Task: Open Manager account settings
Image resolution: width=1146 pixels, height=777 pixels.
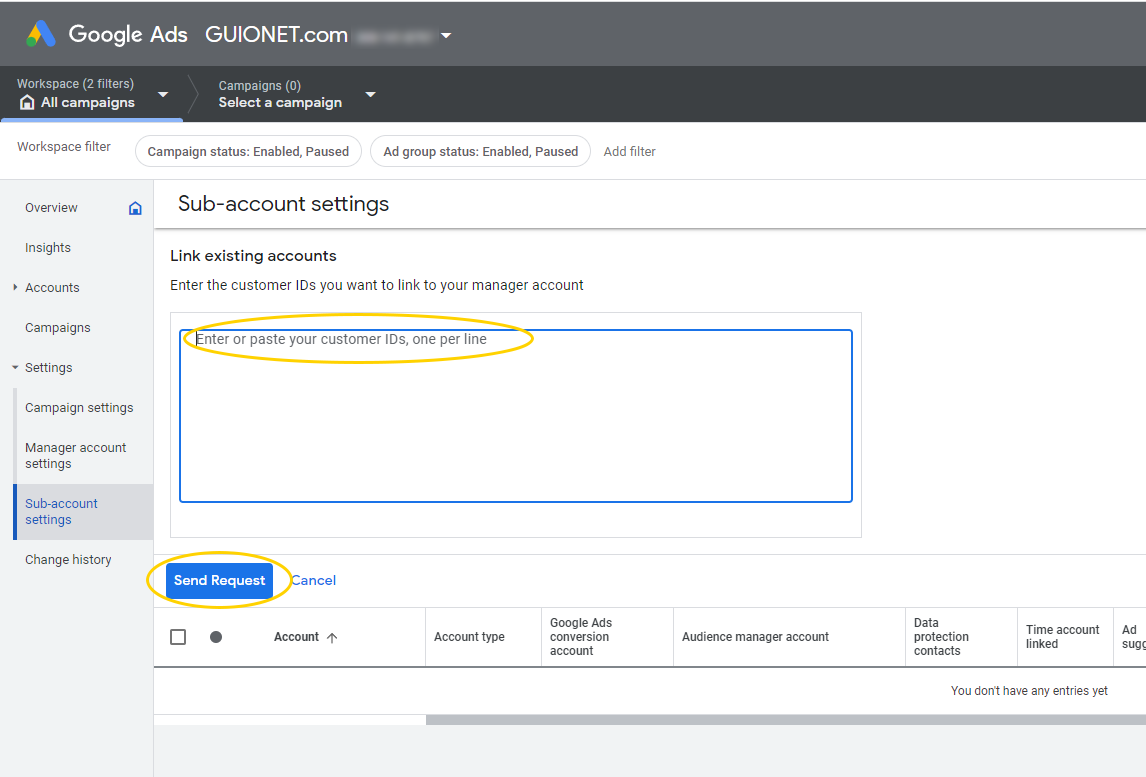Action: (x=75, y=455)
